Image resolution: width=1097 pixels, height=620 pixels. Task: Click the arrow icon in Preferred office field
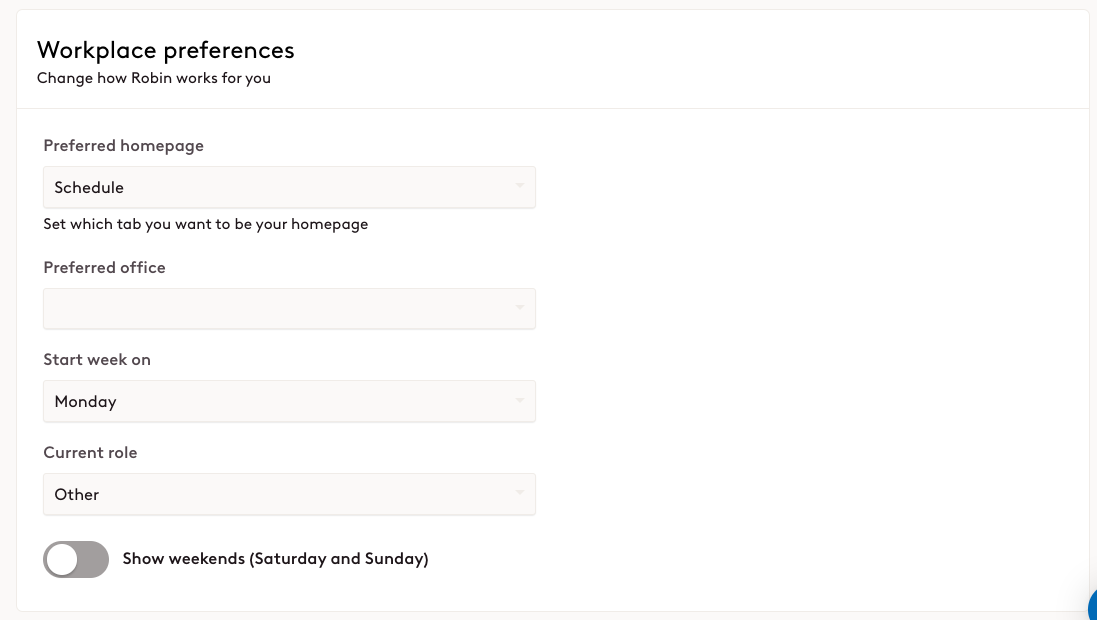[x=519, y=309]
